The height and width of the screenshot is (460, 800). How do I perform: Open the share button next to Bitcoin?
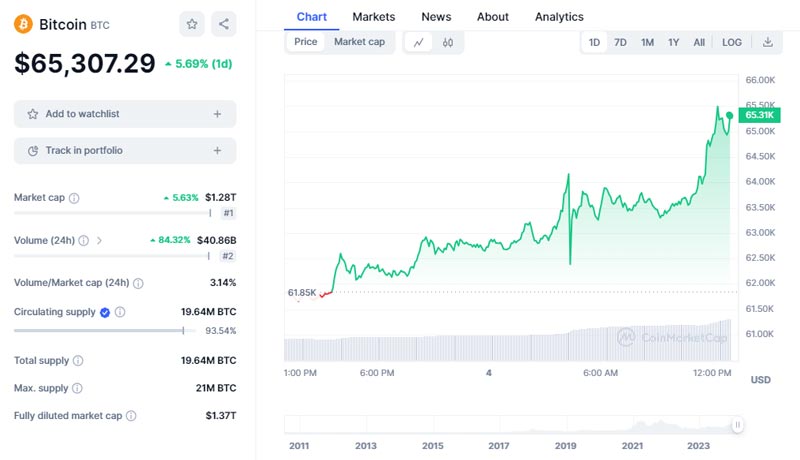point(223,24)
